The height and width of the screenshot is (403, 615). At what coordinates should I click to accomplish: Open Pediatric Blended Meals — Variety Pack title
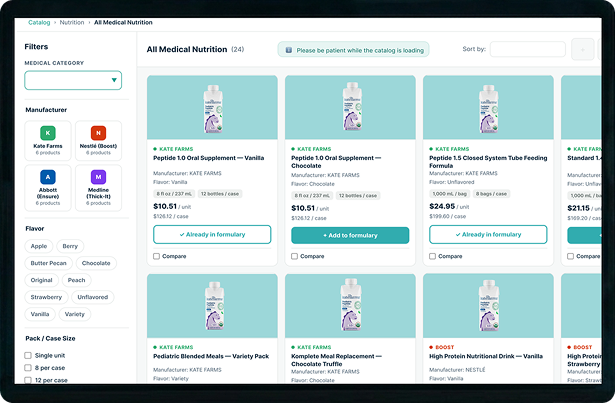211,356
